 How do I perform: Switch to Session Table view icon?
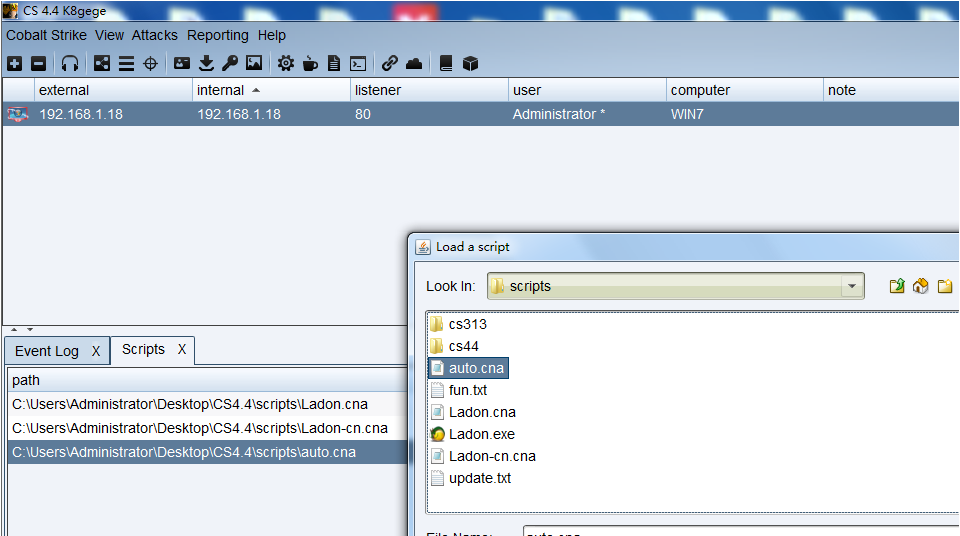pos(126,63)
